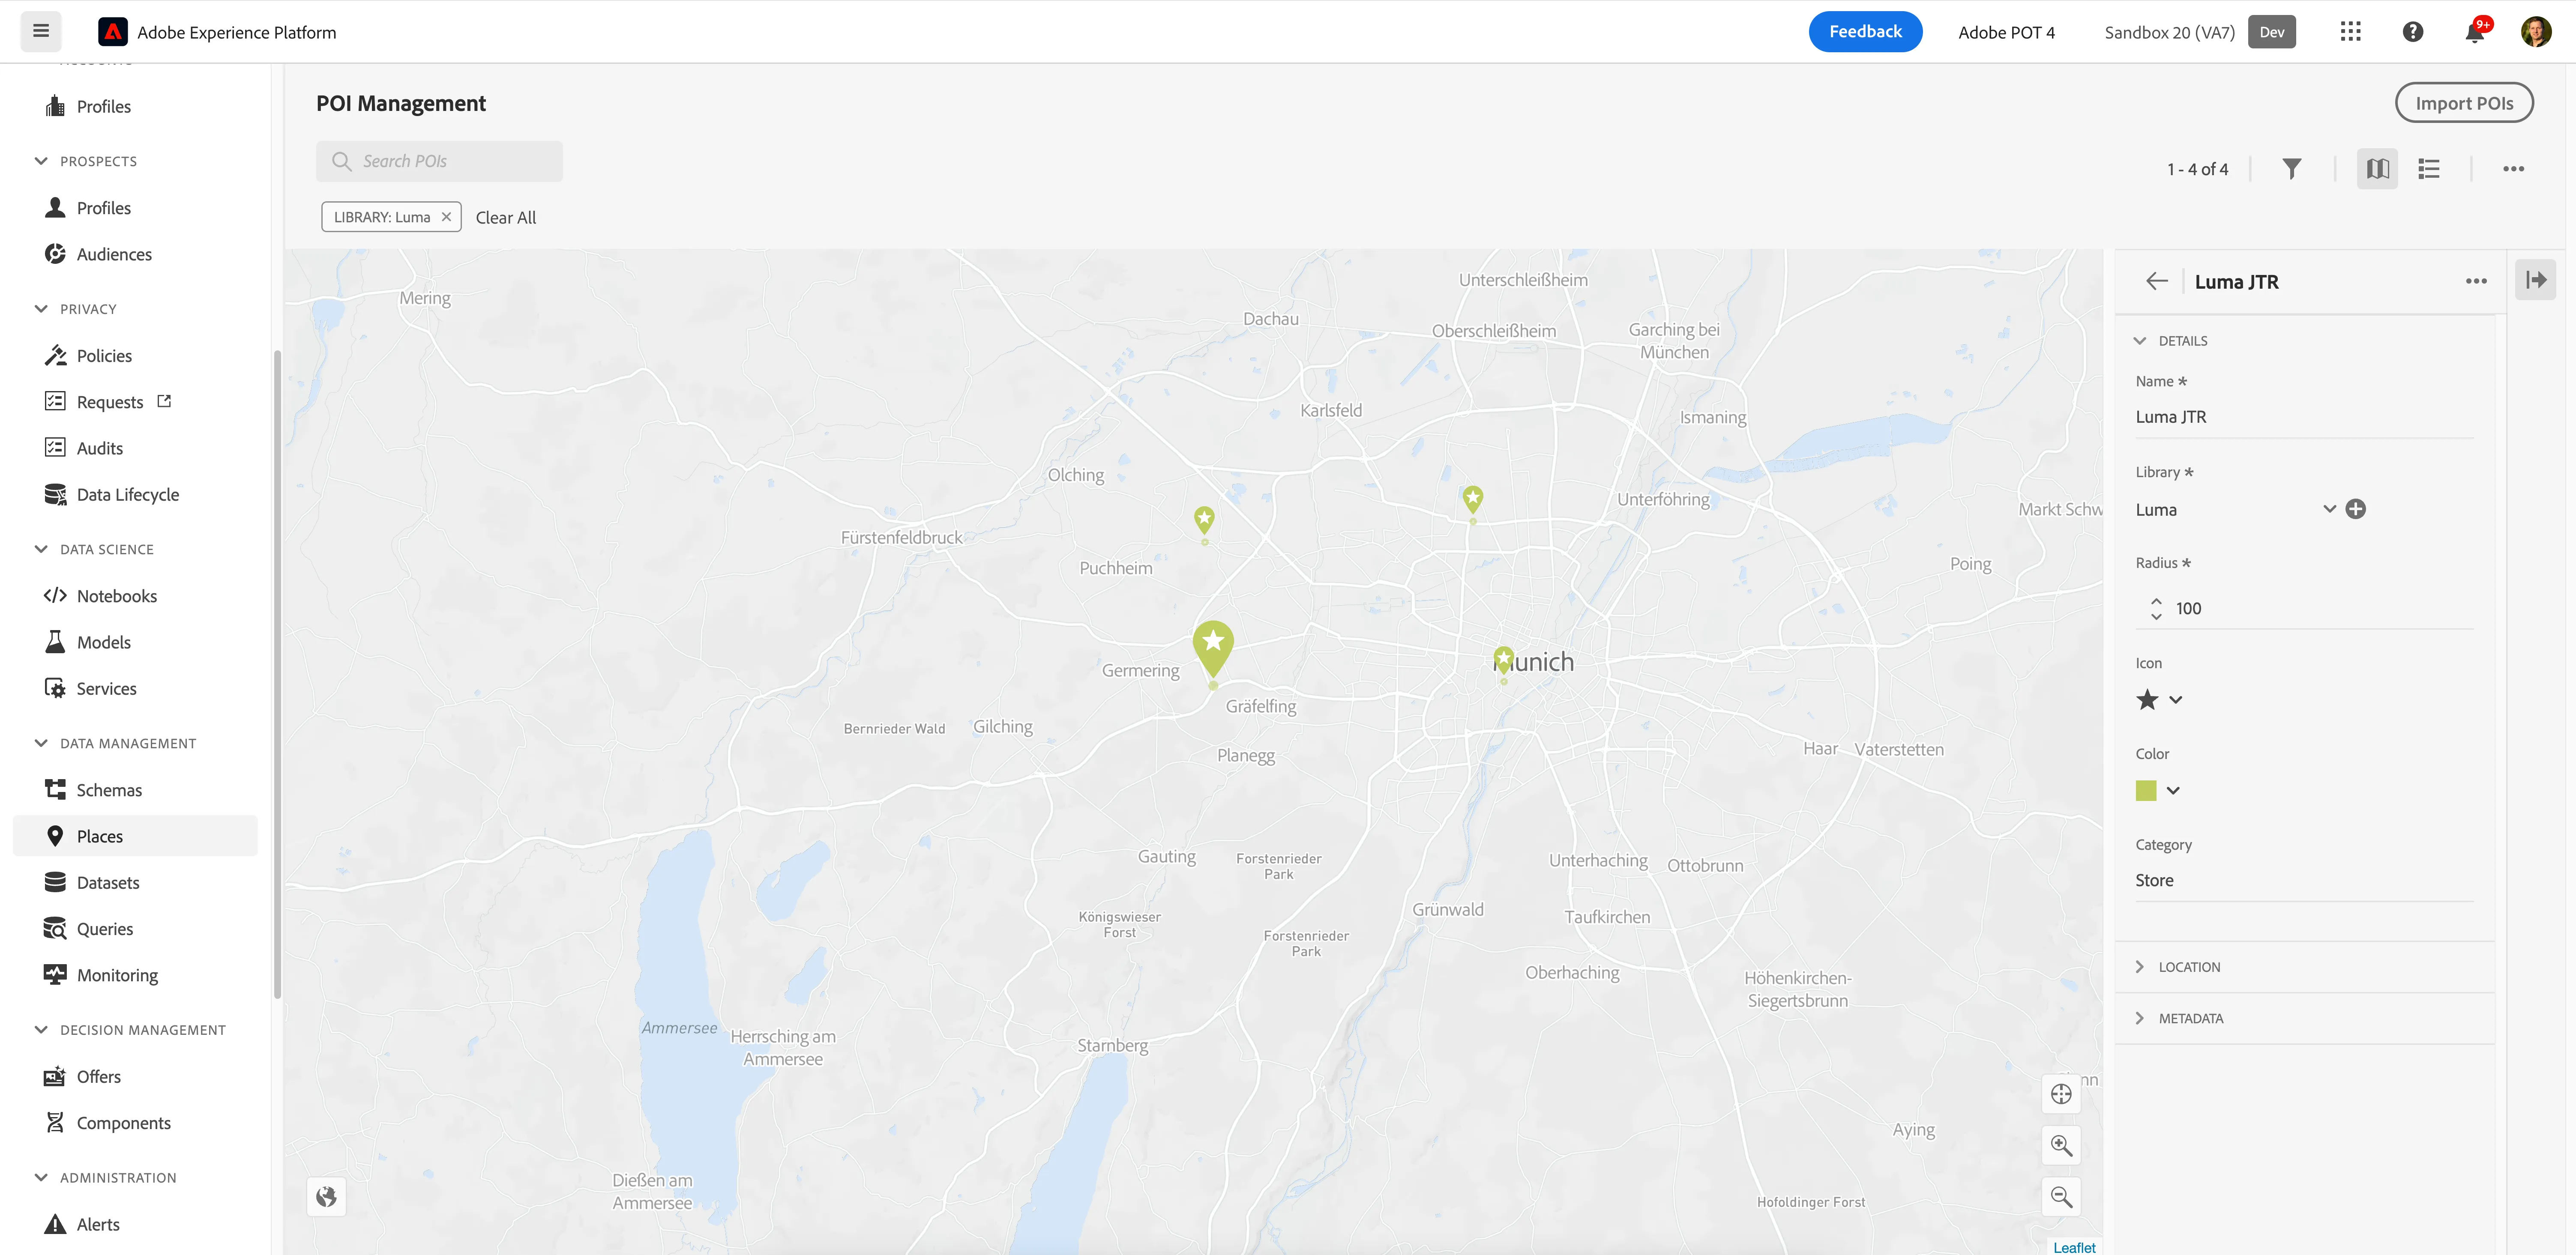Edit the Name field Luma JTR

(2304, 417)
